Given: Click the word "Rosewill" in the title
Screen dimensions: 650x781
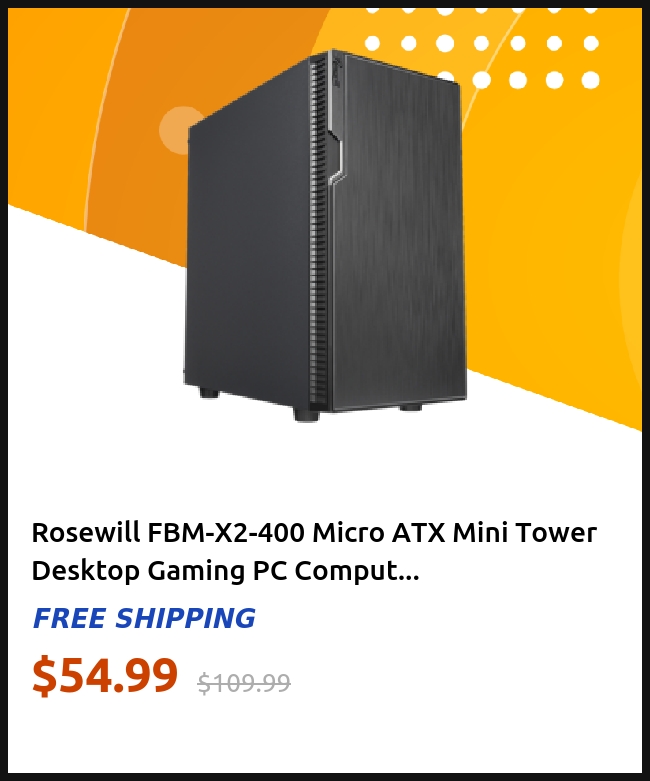Looking at the screenshot, I should pos(86,532).
